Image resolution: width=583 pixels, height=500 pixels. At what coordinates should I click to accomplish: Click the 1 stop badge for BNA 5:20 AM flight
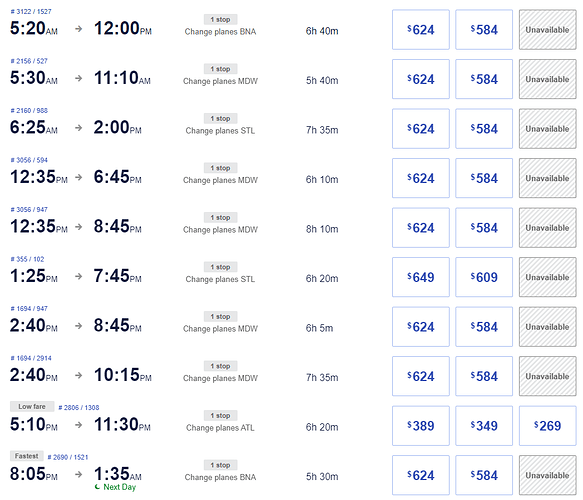(x=220, y=19)
